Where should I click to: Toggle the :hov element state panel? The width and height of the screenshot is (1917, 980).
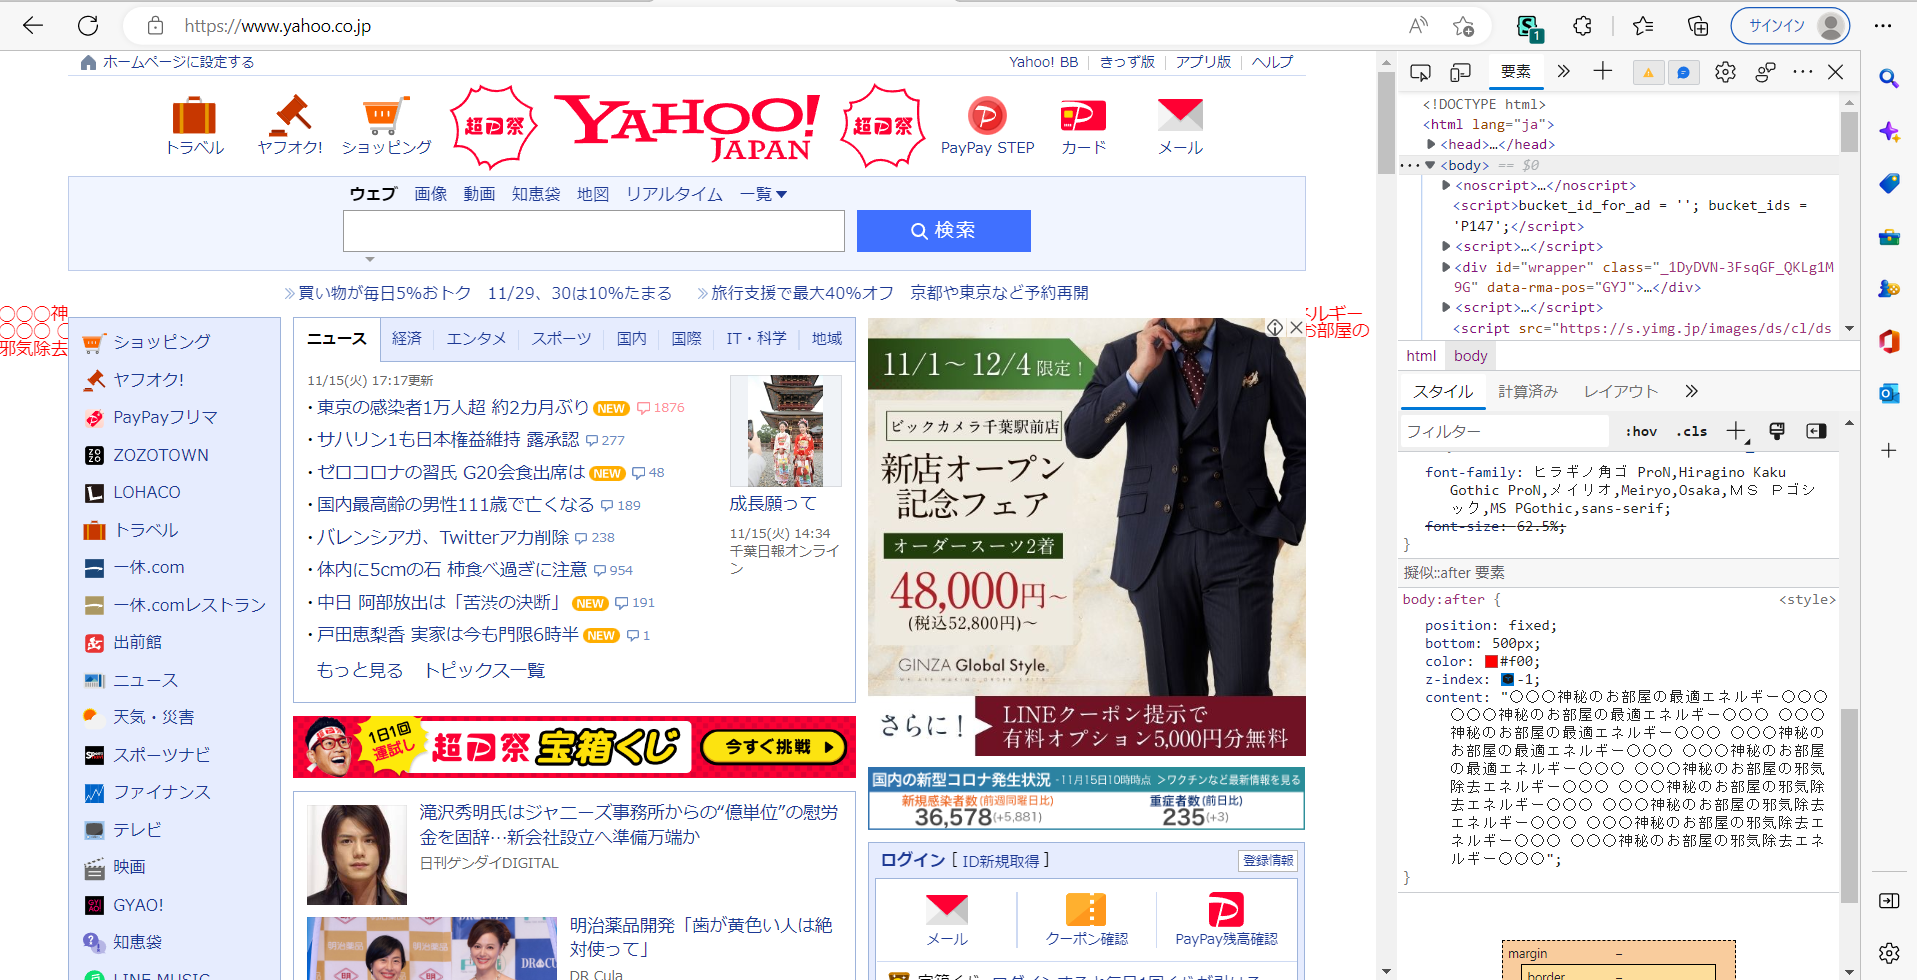click(x=1640, y=432)
